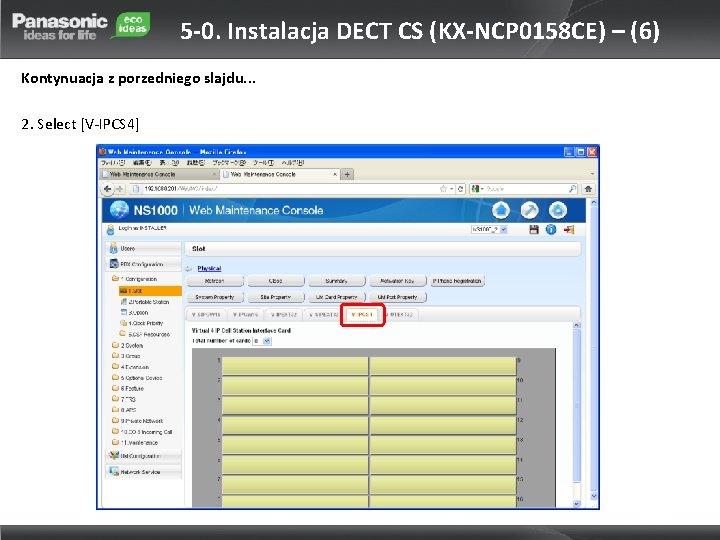The width and height of the screenshot is (720, 540).
Task: Select 1.Slot in the tree
Action: 150,291
